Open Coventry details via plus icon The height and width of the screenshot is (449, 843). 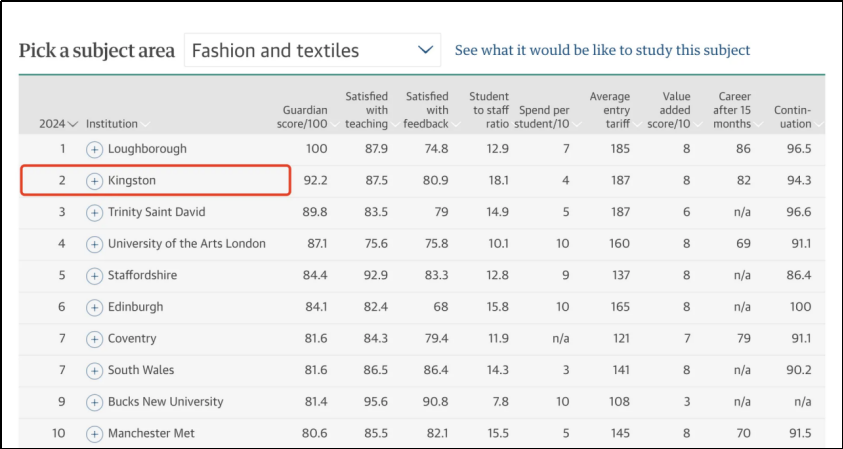pos(95,339)
